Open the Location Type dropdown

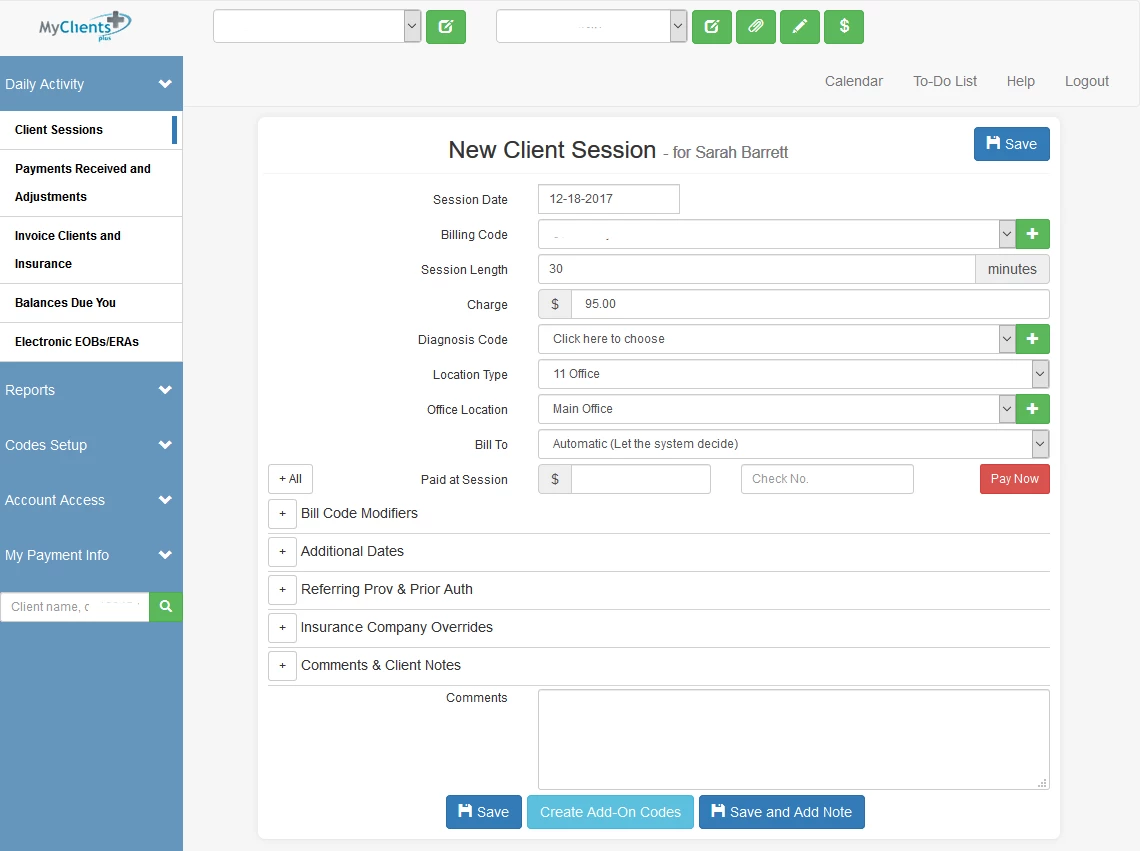click(794, 374)
